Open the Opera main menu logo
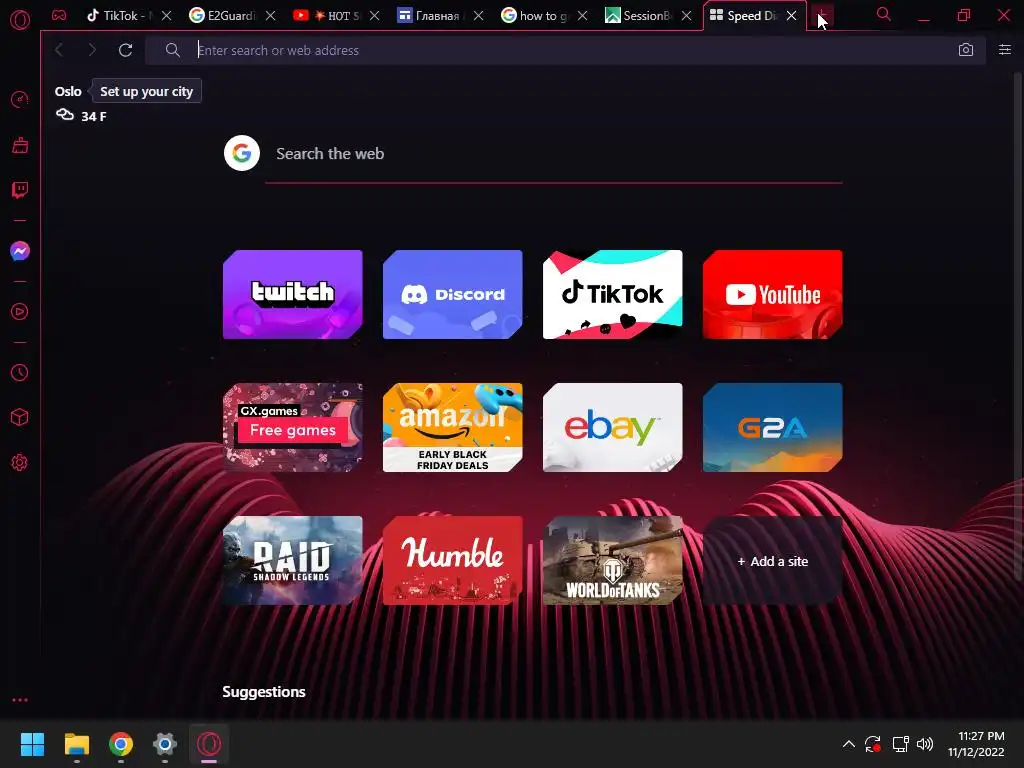The height and width of the screenshot is (768, 1024). (20, 20)
